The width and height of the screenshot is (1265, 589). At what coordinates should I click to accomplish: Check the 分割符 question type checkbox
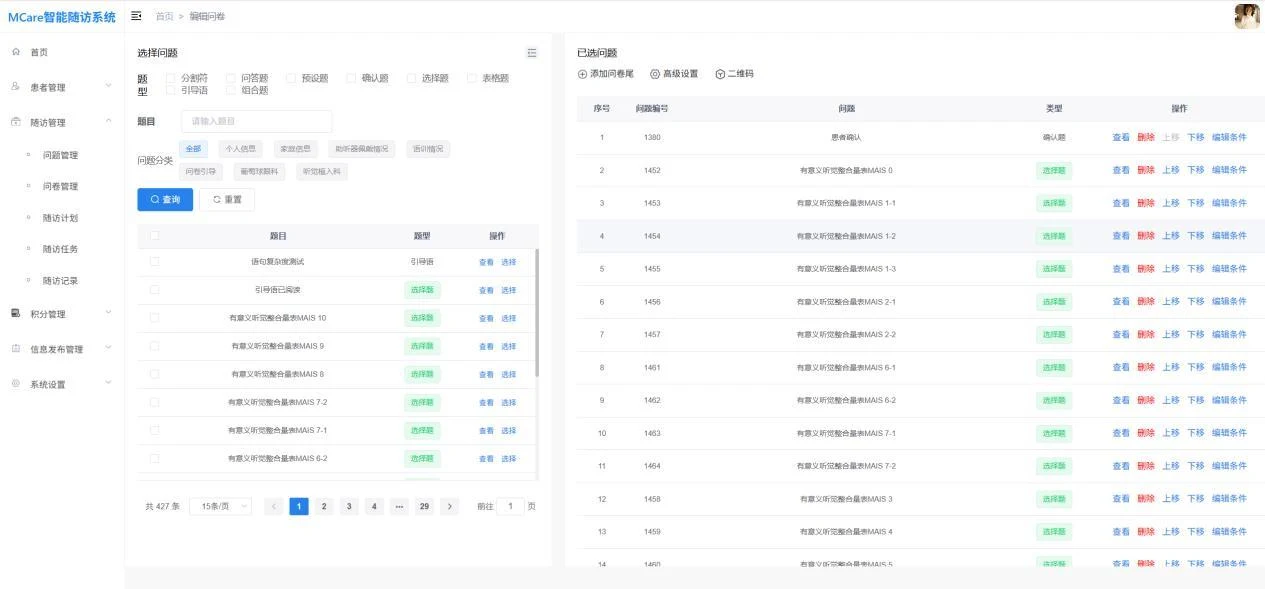pos(171,78)
